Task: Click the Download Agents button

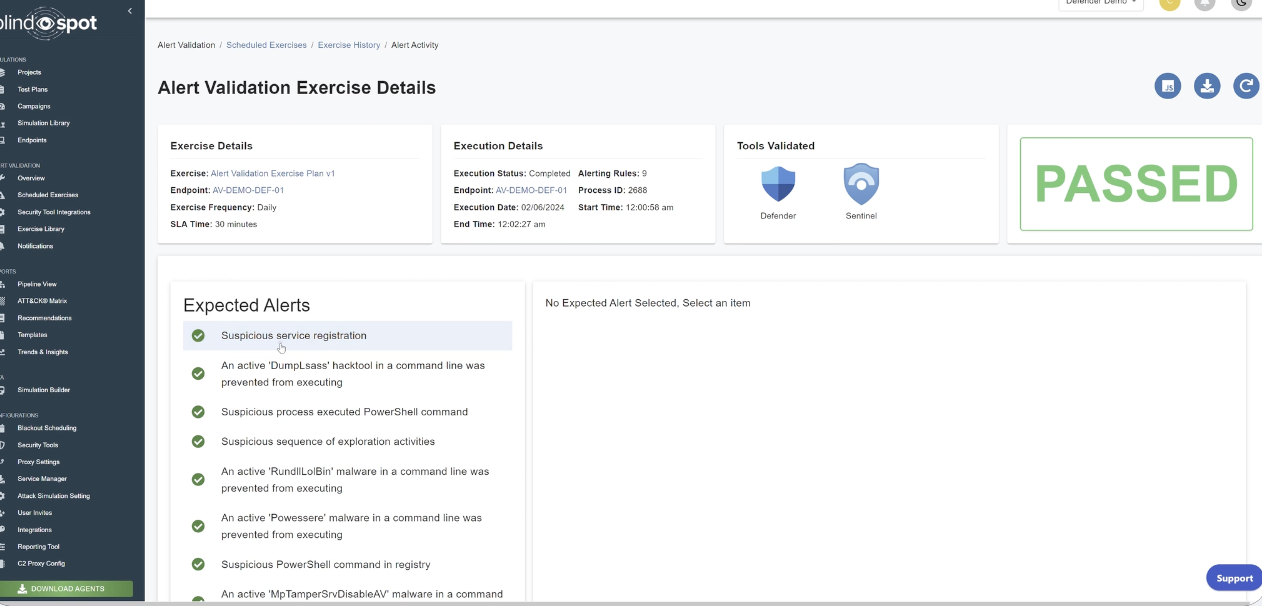Action: tap(67, 589)
